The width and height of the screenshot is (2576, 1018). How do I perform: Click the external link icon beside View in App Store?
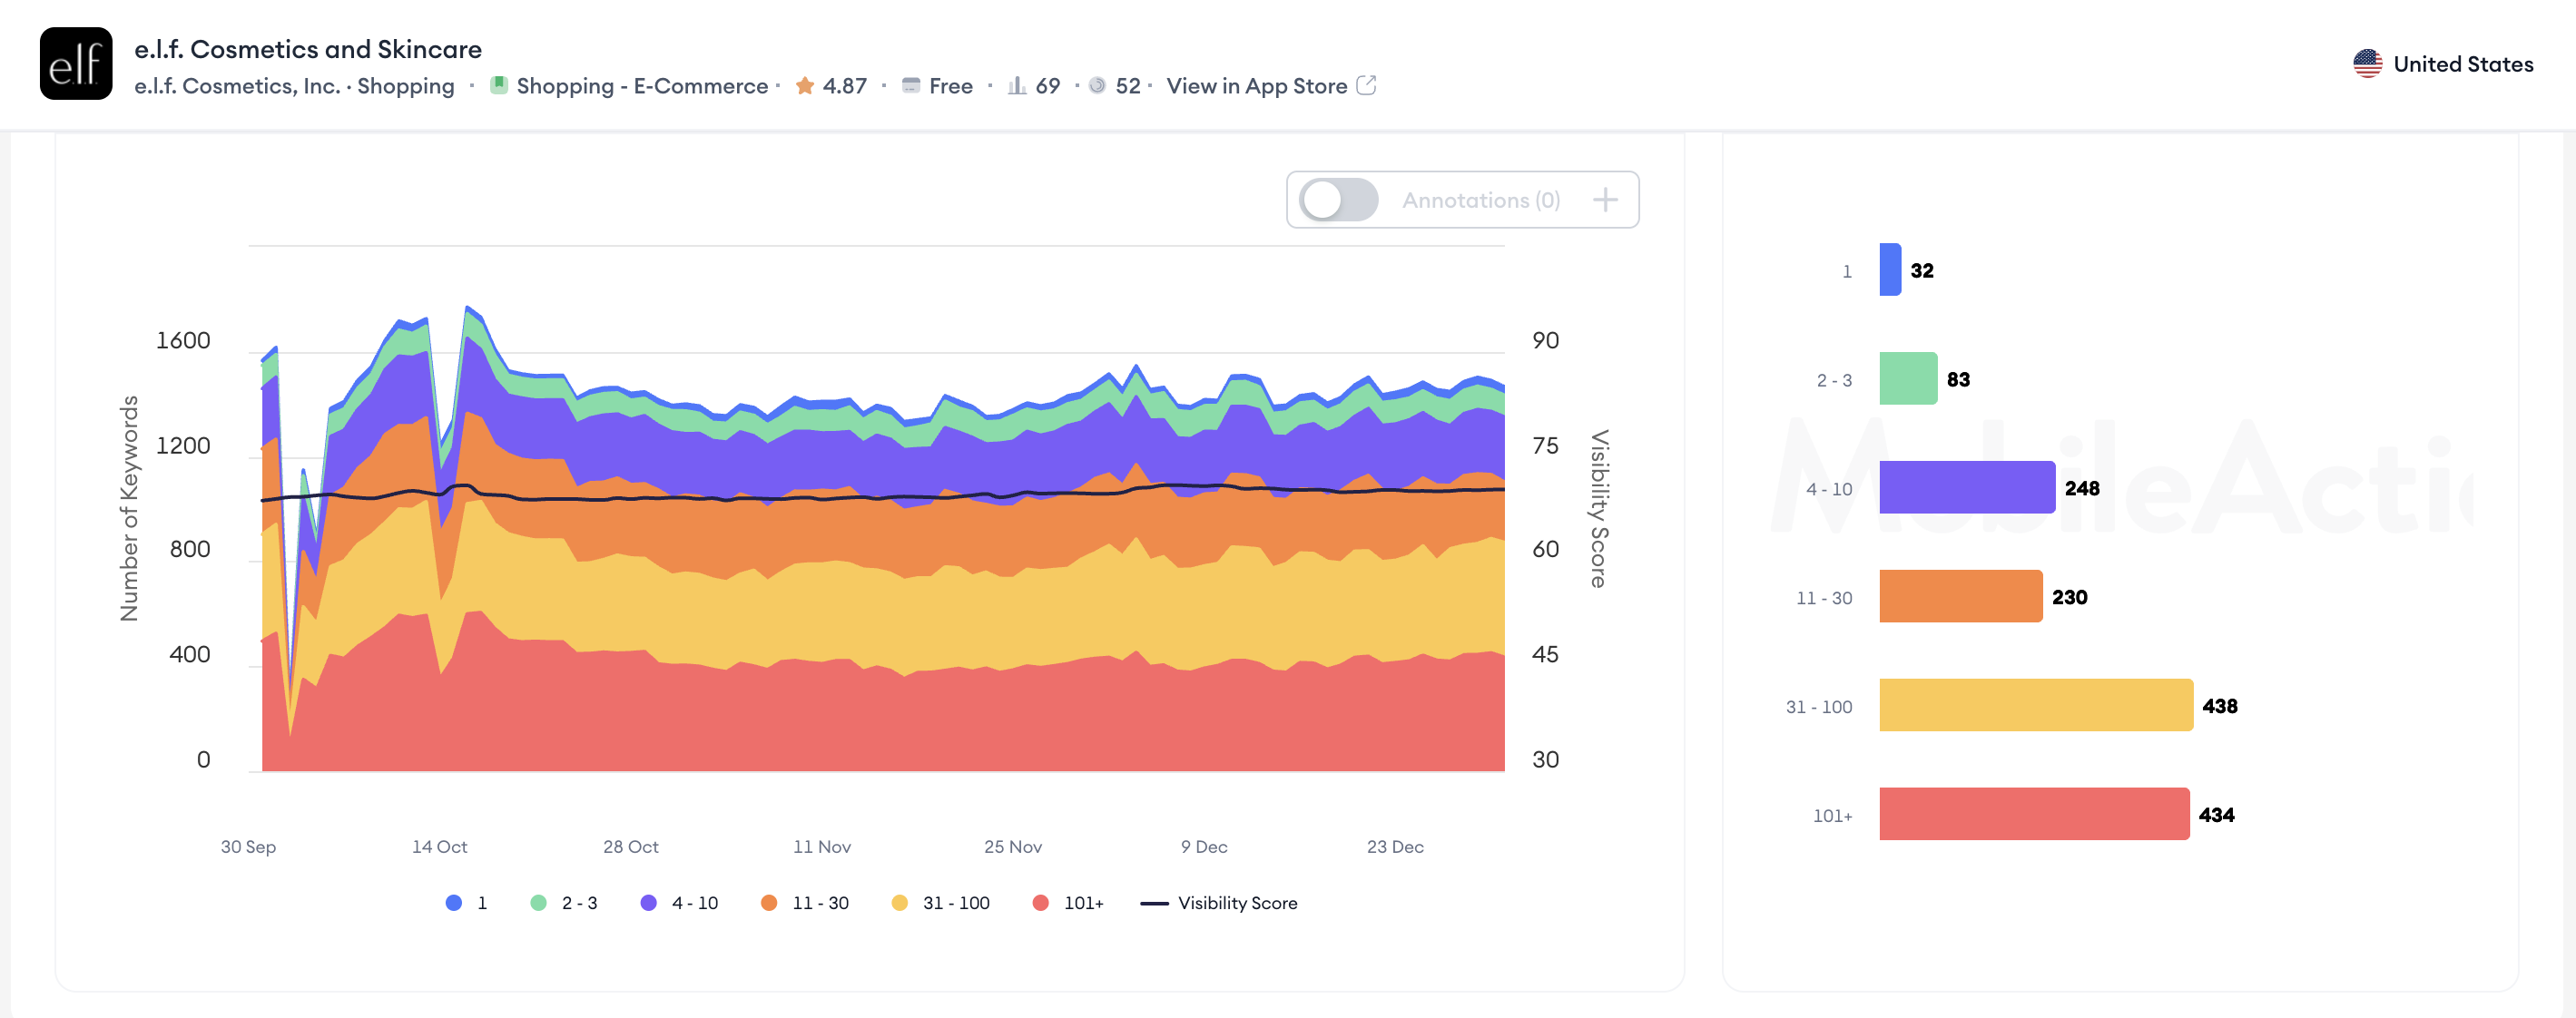1366,86
